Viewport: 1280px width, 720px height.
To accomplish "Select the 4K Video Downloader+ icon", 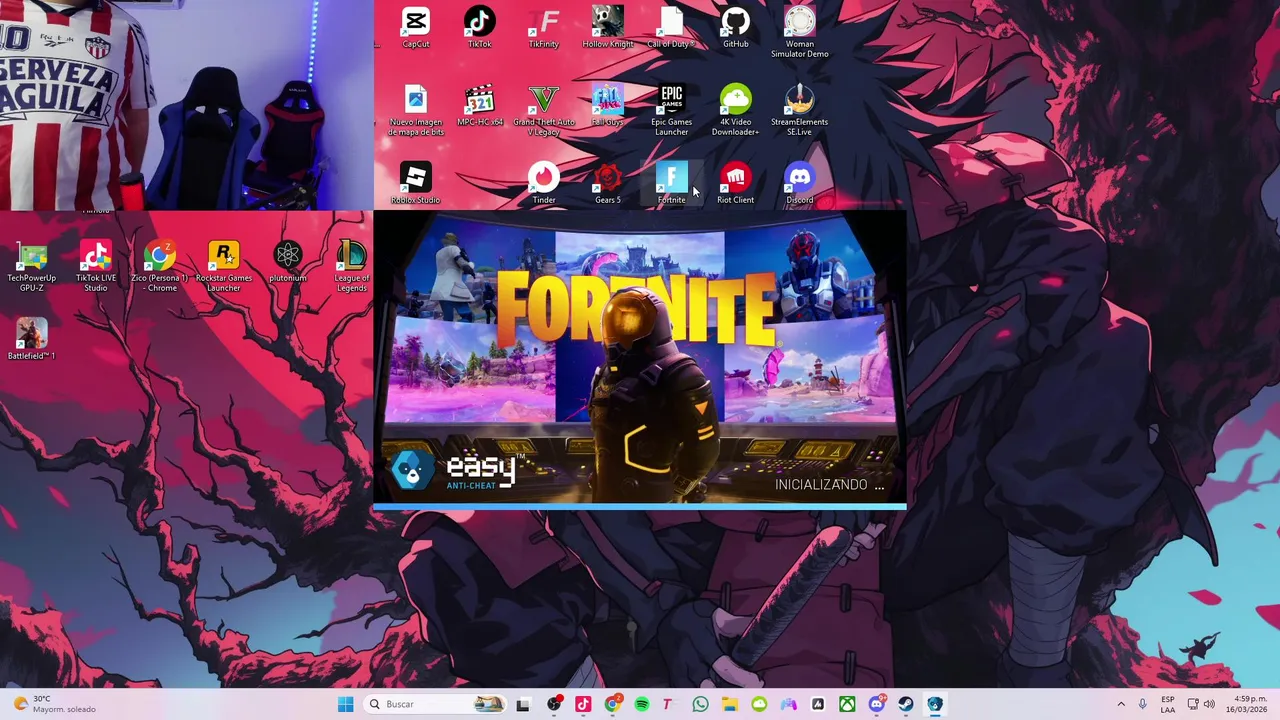I will click(x=735, y=110).
